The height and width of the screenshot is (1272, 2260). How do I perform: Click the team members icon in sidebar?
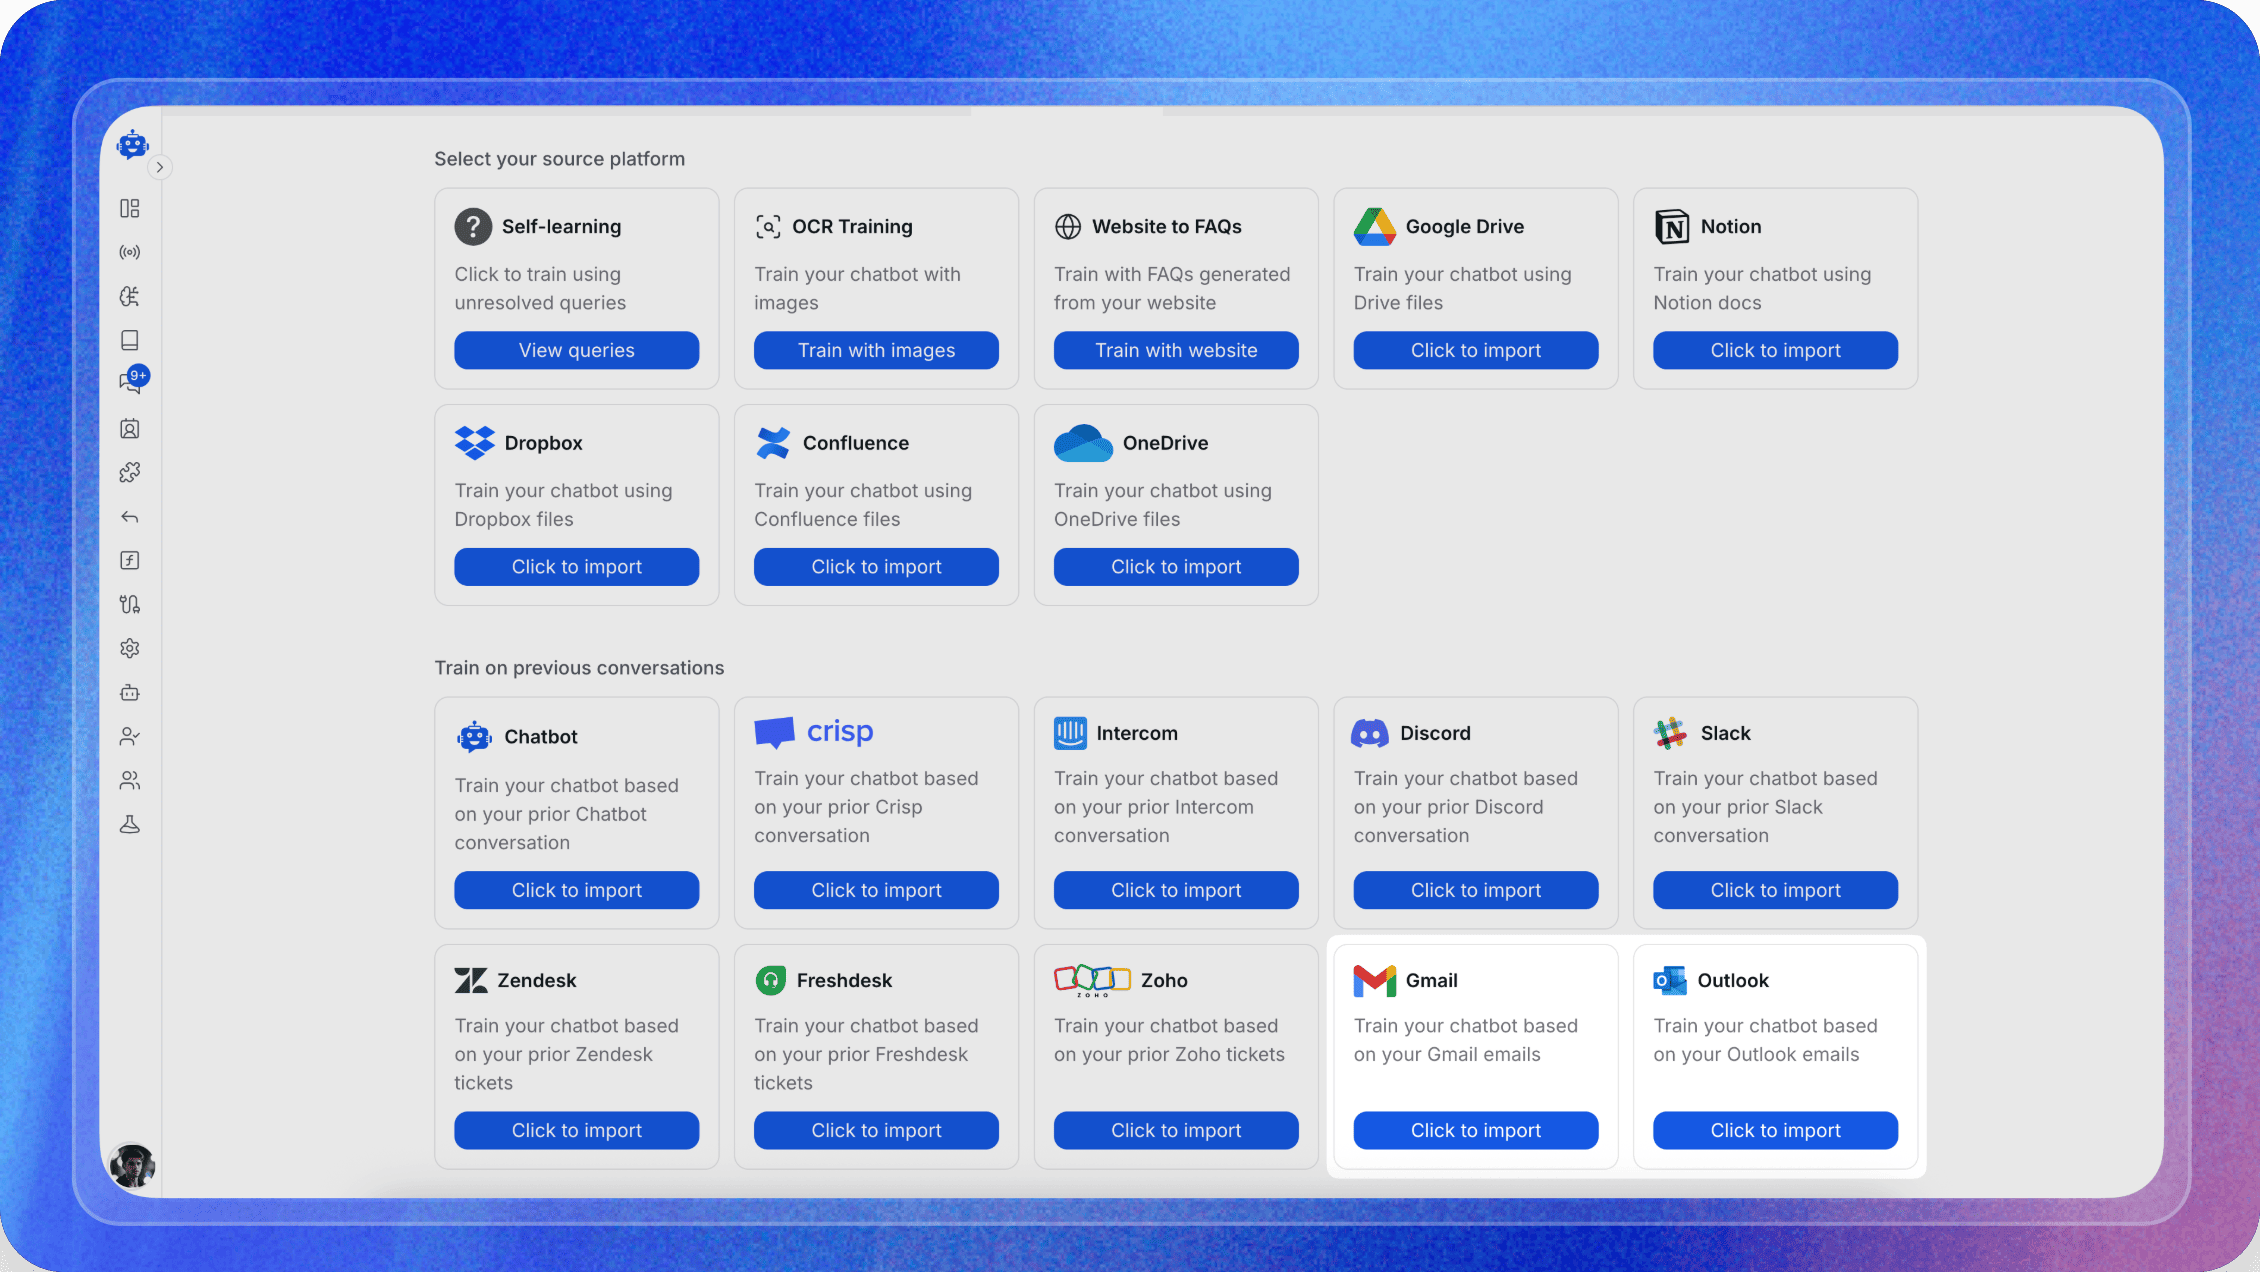pyautogui.click(x=130, y=780)
